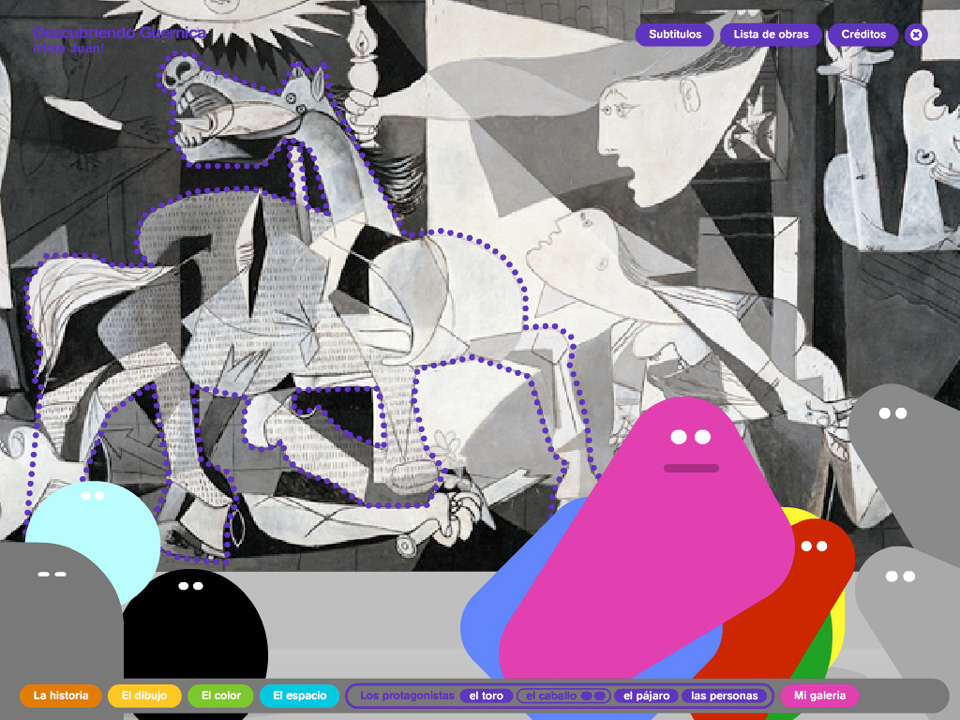Select the La historia tab

(x=61, y=696)
